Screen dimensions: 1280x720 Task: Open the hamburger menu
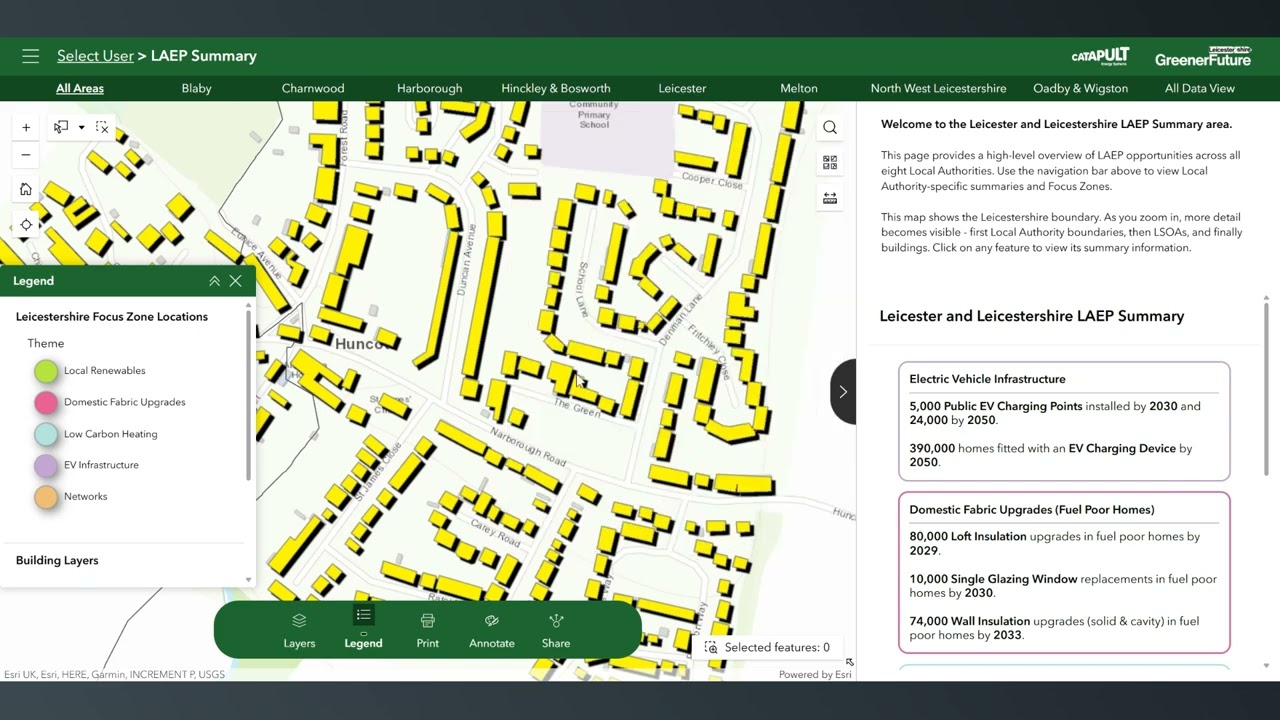[x=30, y=56]
